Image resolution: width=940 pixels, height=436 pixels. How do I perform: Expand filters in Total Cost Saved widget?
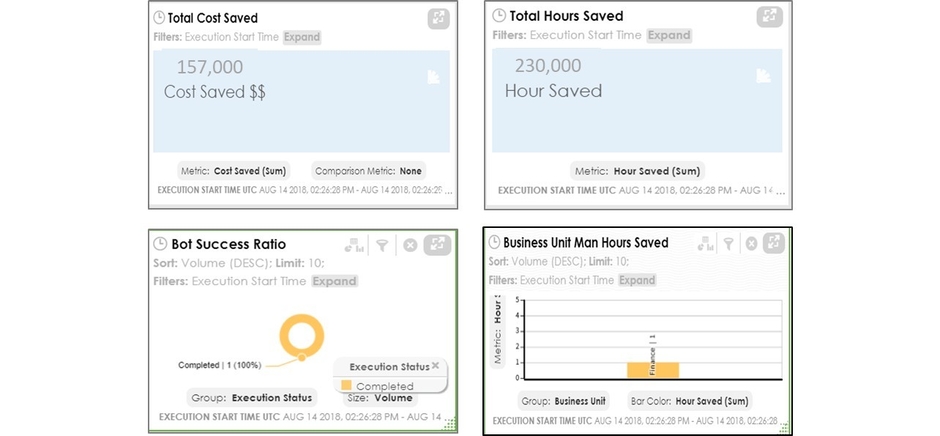pos(301,37)
